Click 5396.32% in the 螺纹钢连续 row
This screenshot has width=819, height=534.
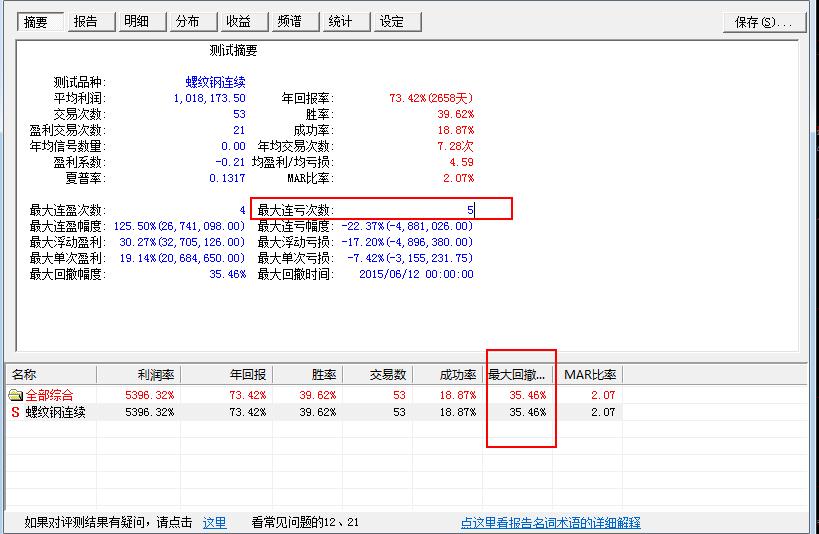149,412
